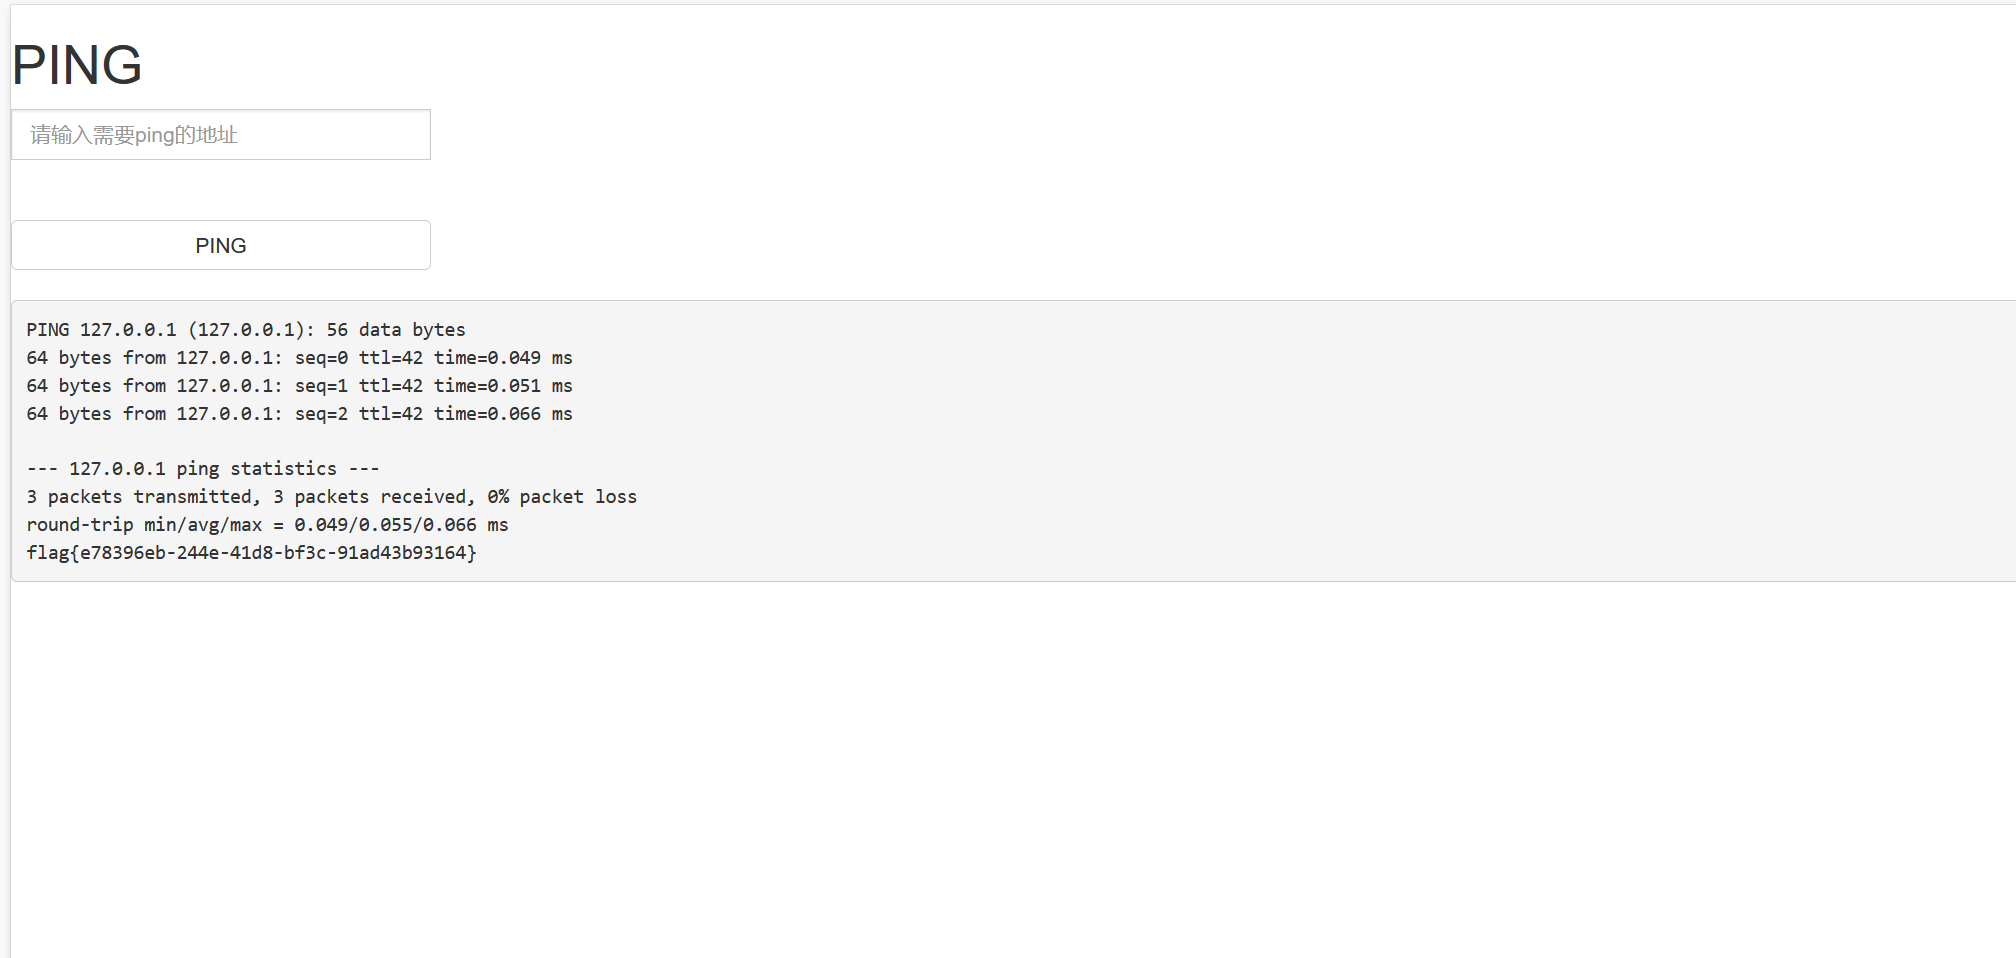Click the PING submit button
This screenshot has width=2016, height=958.
pos(221,245)
